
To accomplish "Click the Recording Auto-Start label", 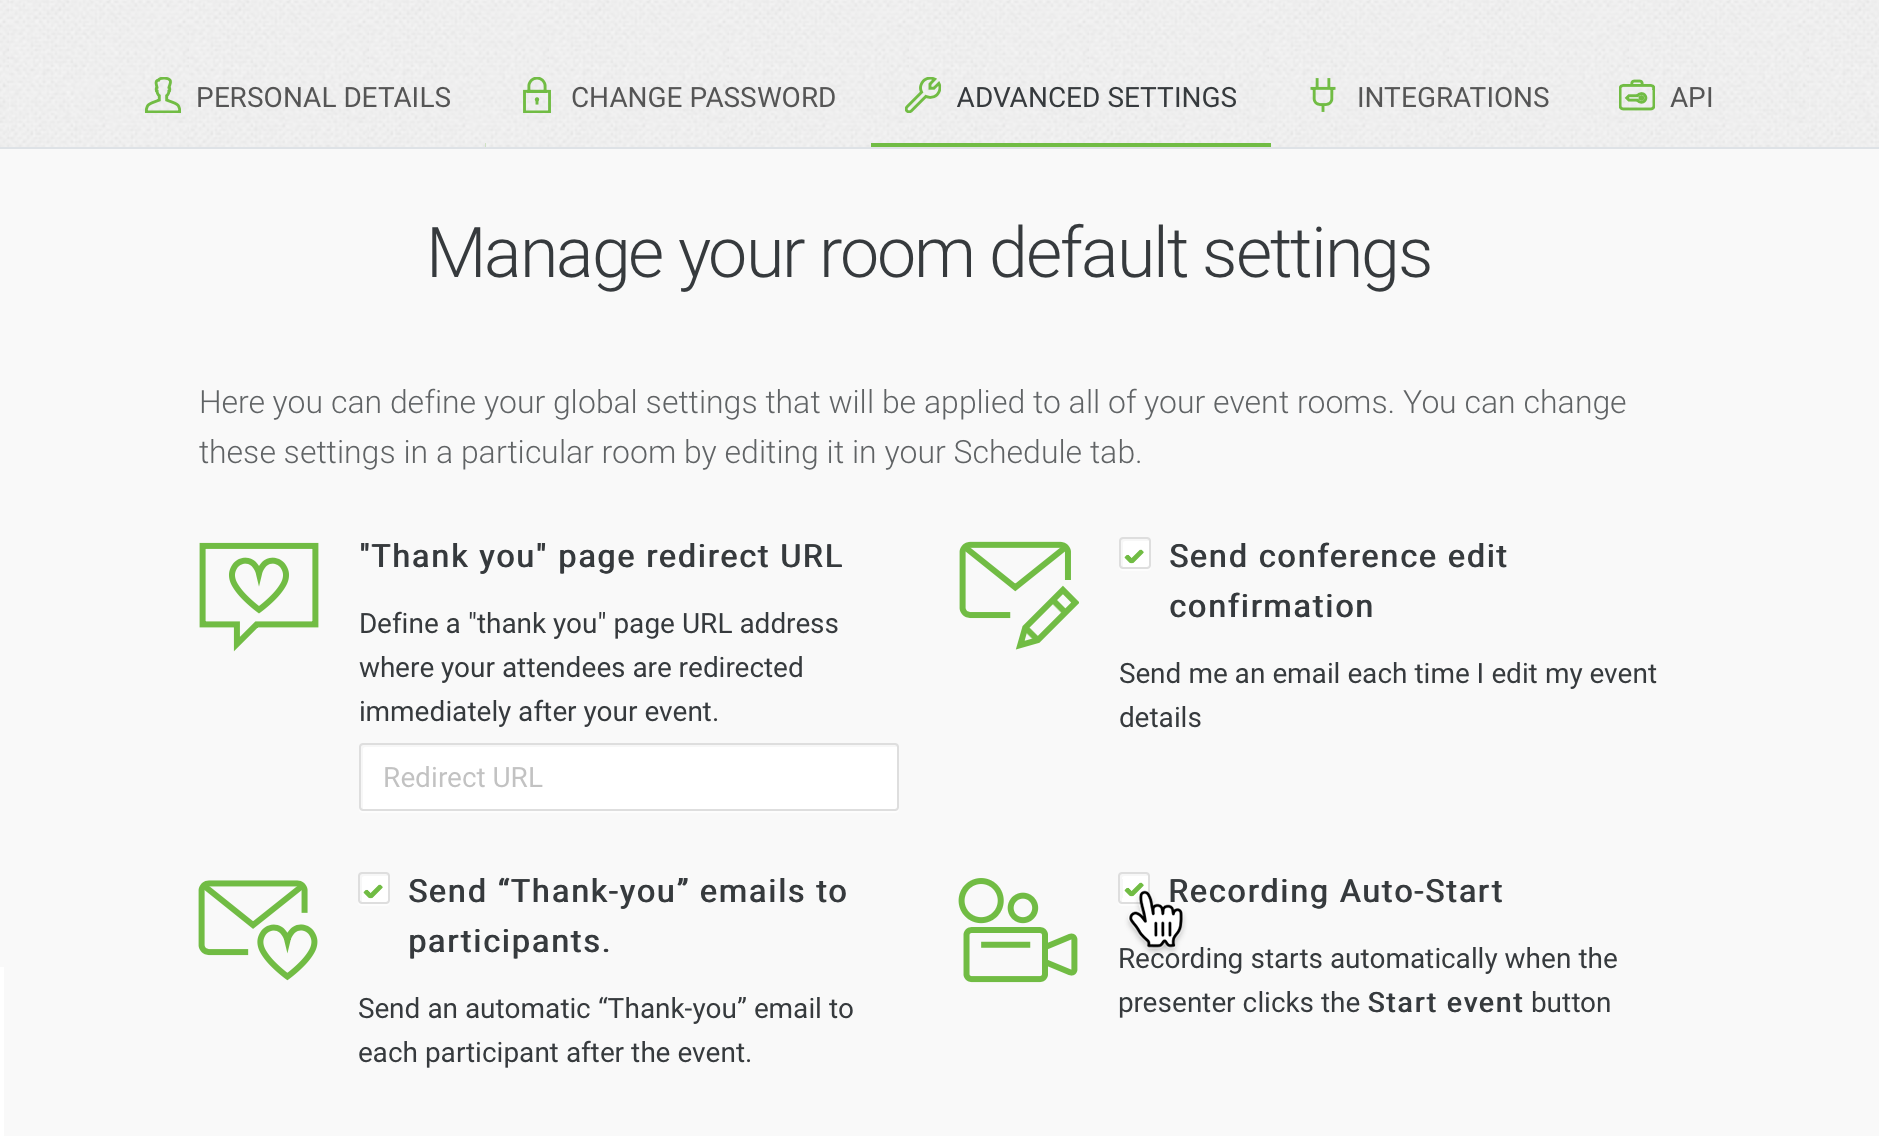I will coord(1336,891).
